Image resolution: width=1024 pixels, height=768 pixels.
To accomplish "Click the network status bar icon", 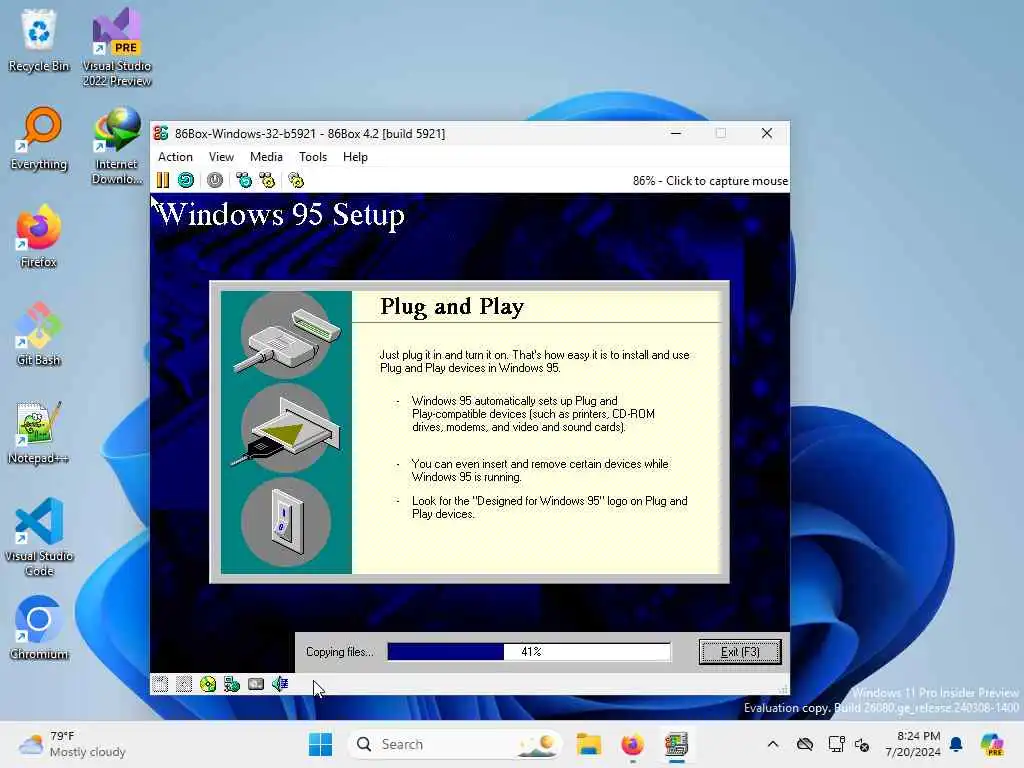I will click(x=232, y=684).
